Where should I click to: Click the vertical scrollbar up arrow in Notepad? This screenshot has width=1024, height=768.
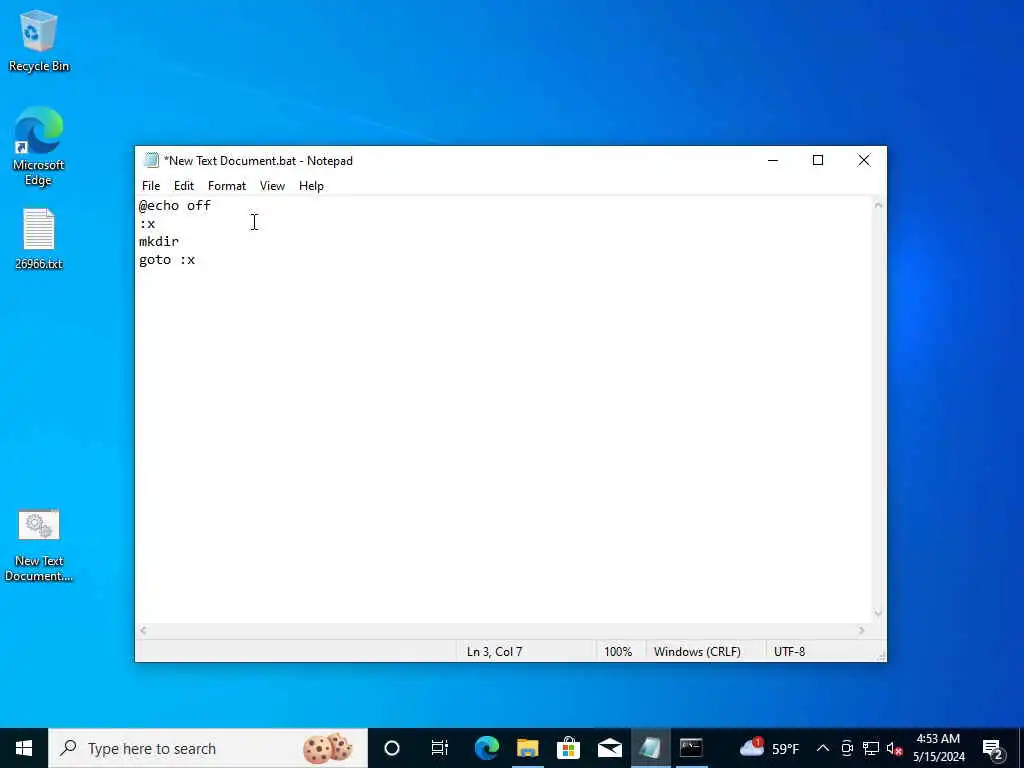point(878,205)
